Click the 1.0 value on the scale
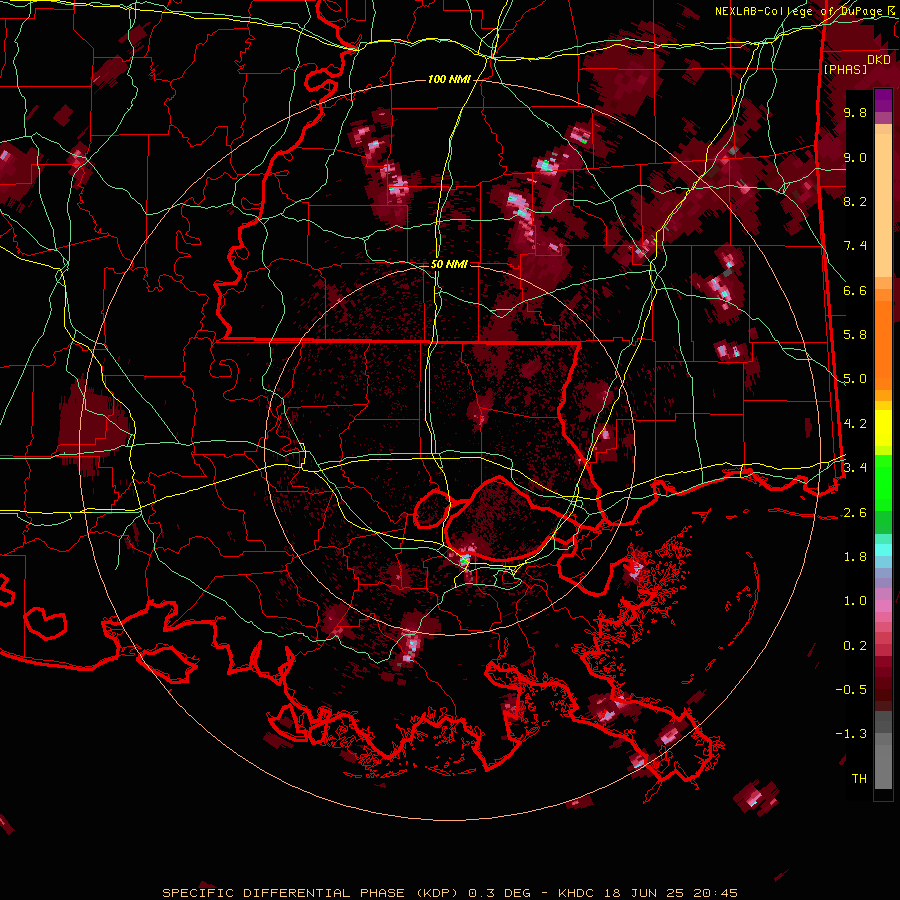 click(x=855, y=601)
